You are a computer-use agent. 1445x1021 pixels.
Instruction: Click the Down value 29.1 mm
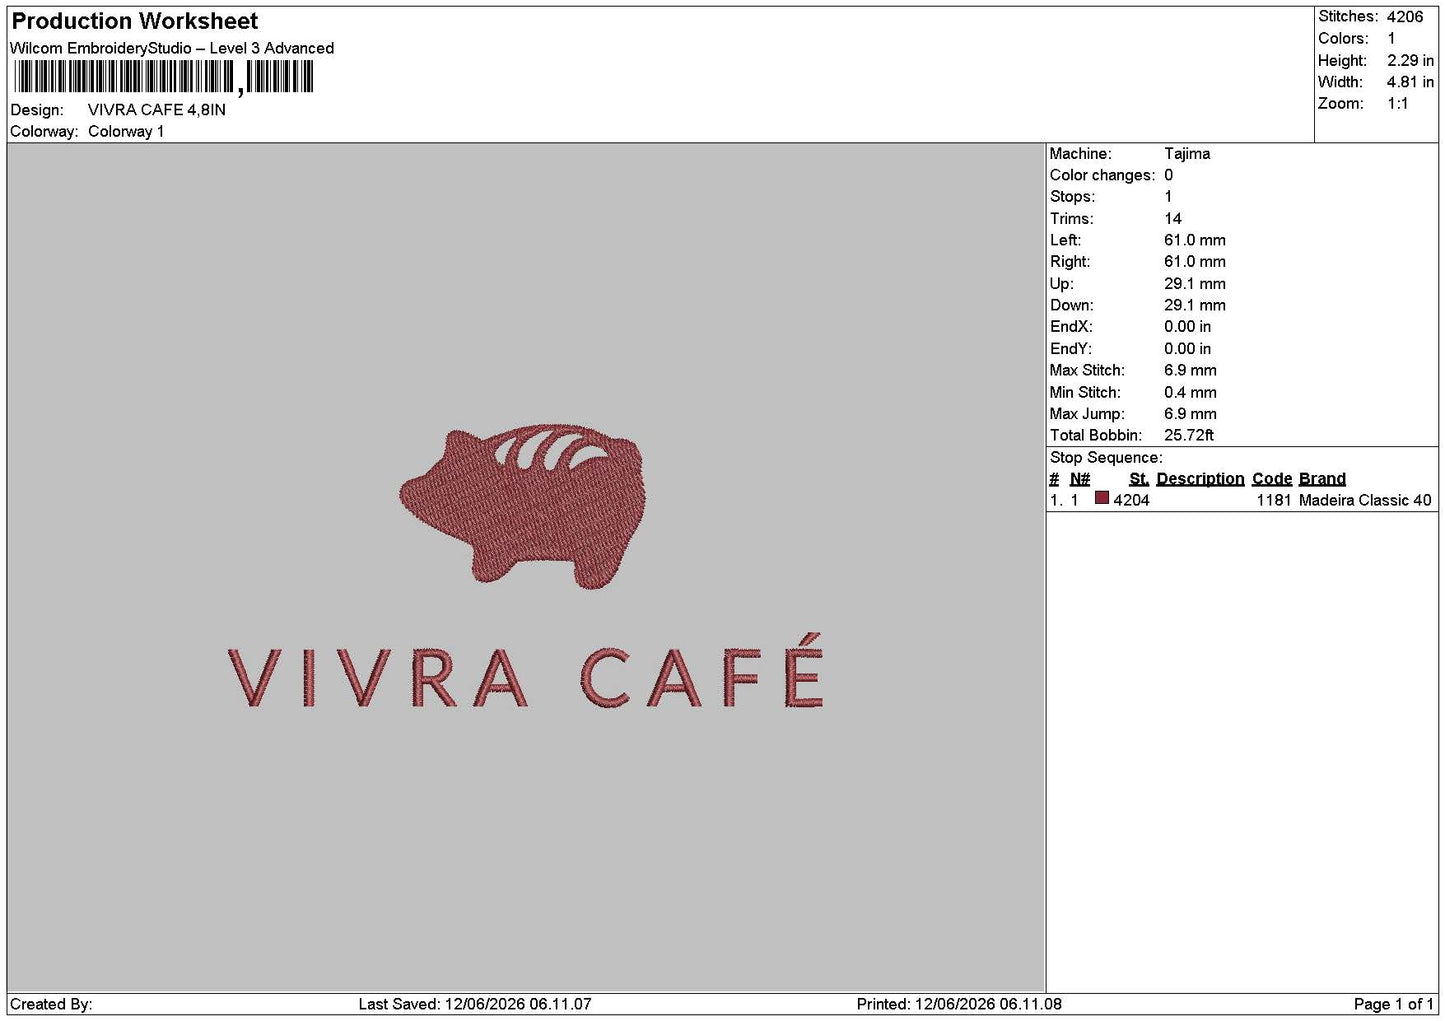click(1195, 305)
